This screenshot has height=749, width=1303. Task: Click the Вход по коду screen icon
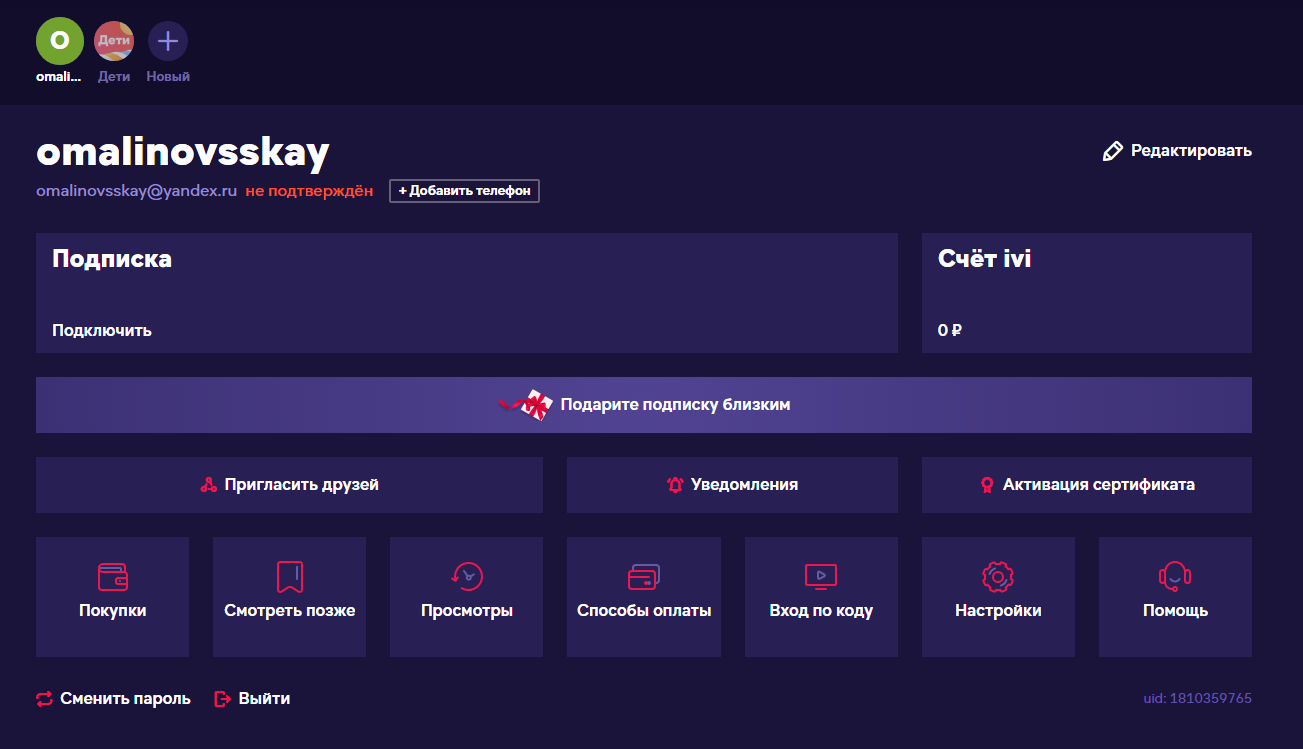(x=821, y=576)
